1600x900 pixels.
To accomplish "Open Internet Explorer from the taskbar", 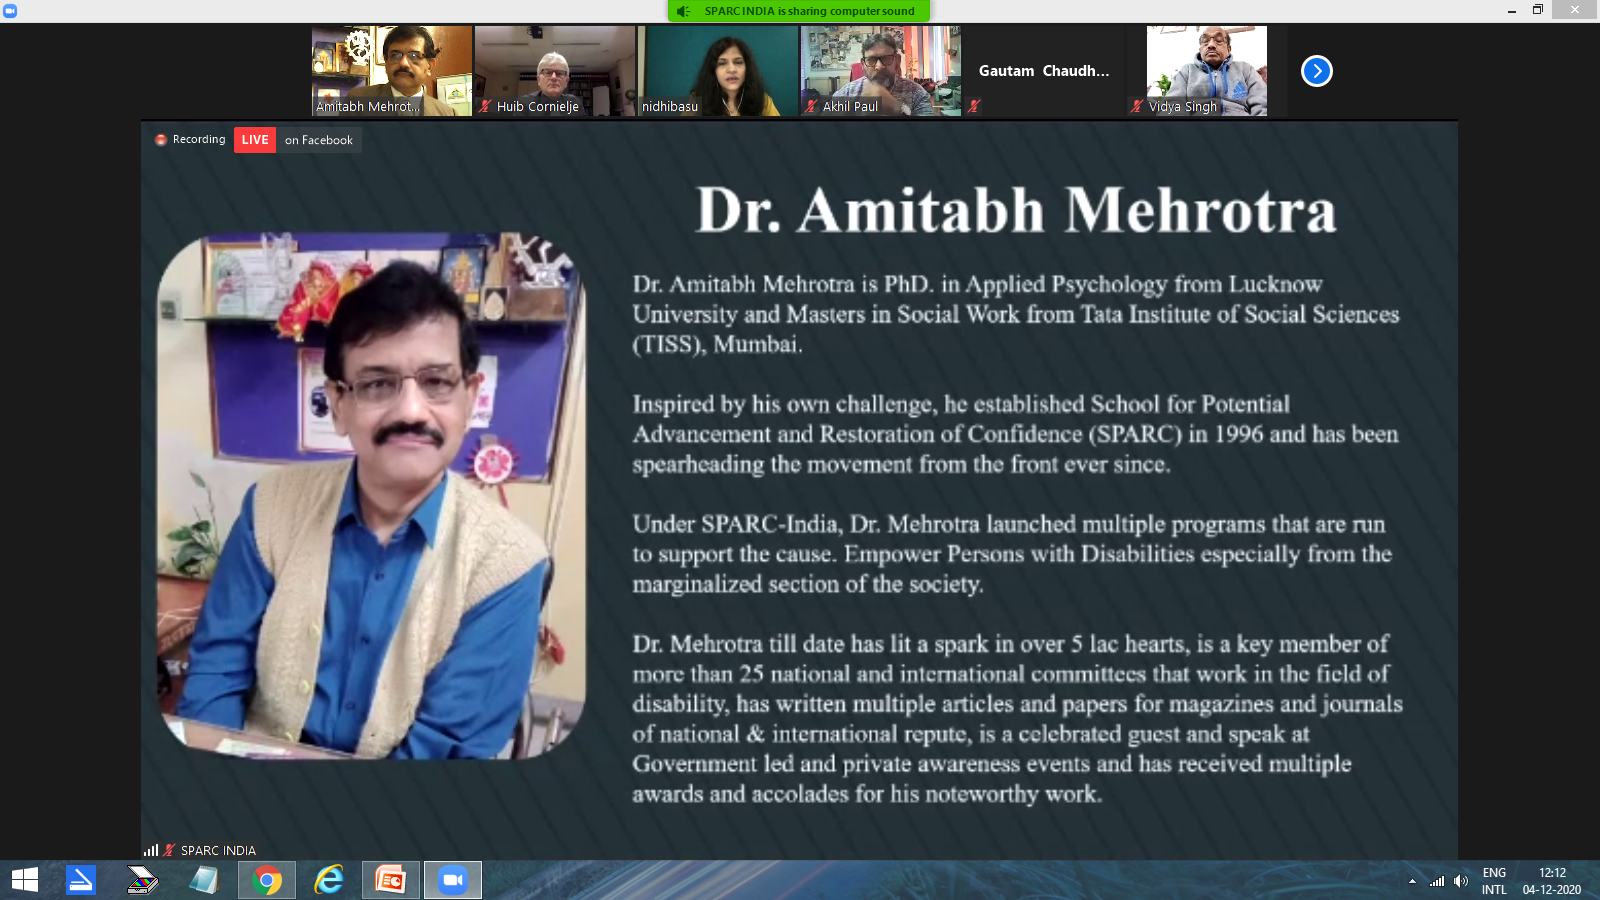I will (329, 880).
